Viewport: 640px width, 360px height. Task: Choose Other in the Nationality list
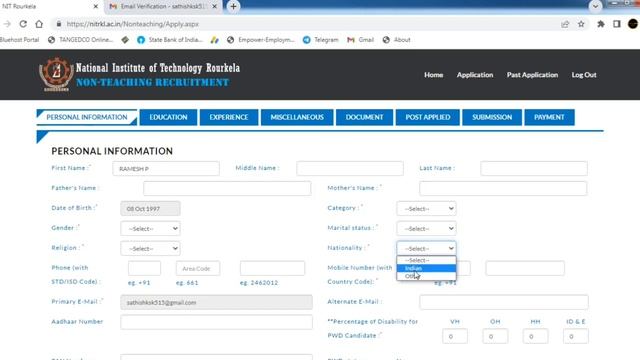[426, 276]
